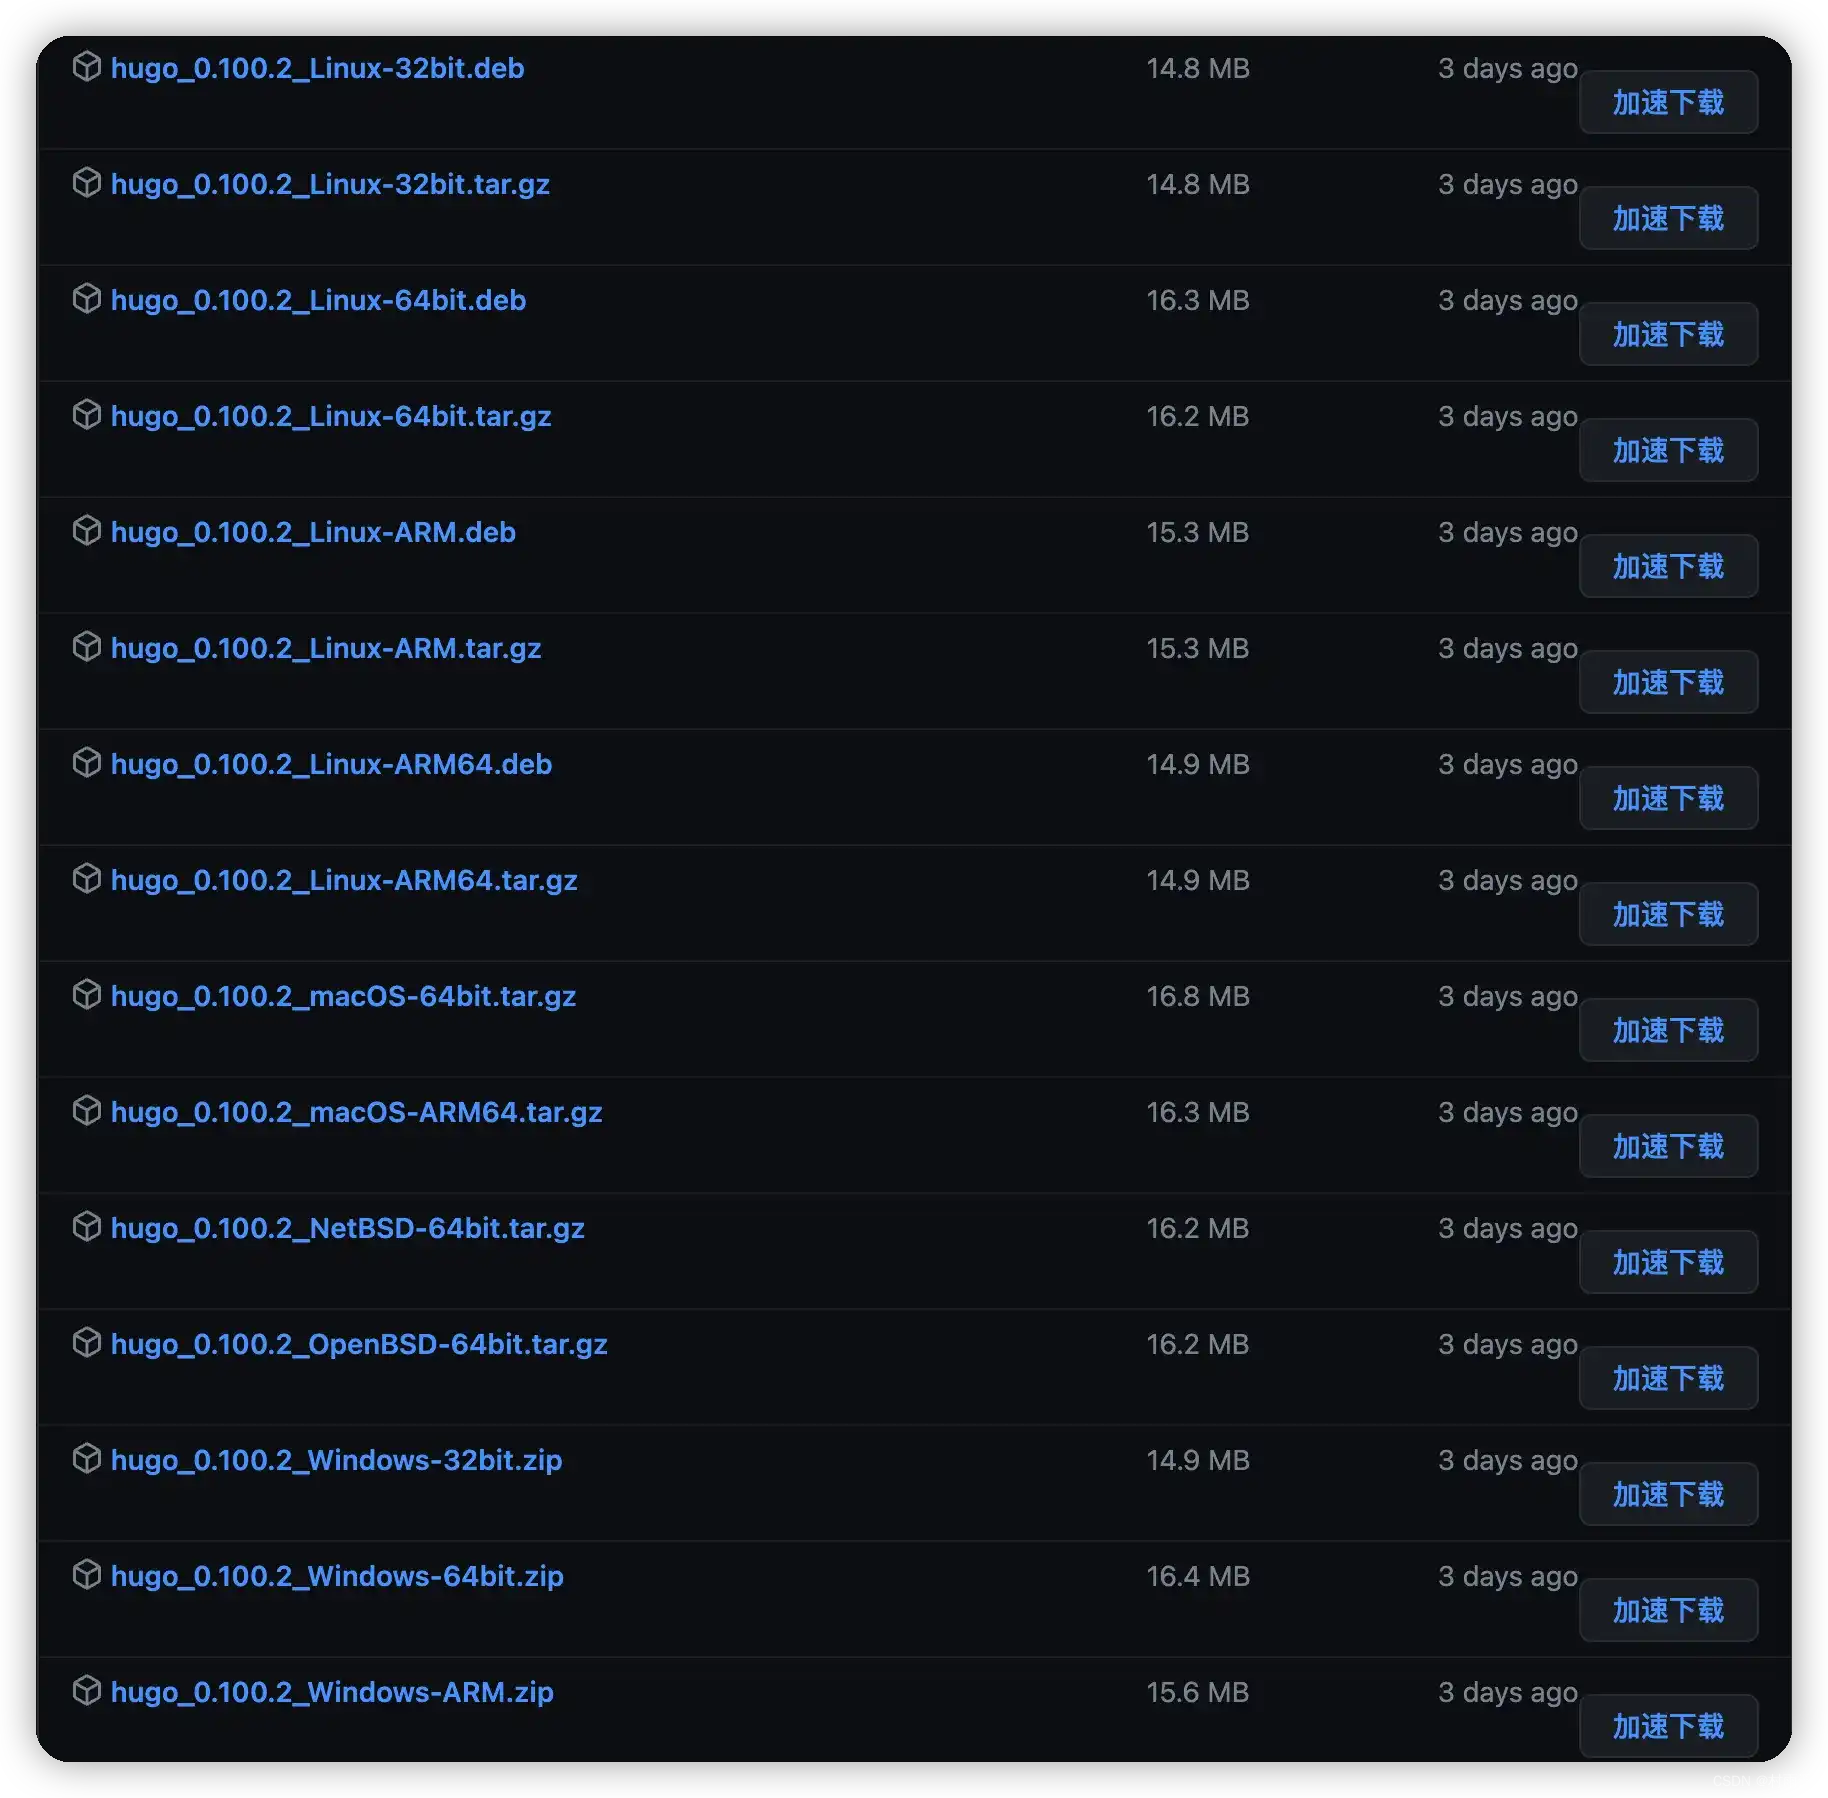Open the hugo_0.100.2_OpenBSD-64bit.tar.gz file link

pos(359,1344)
